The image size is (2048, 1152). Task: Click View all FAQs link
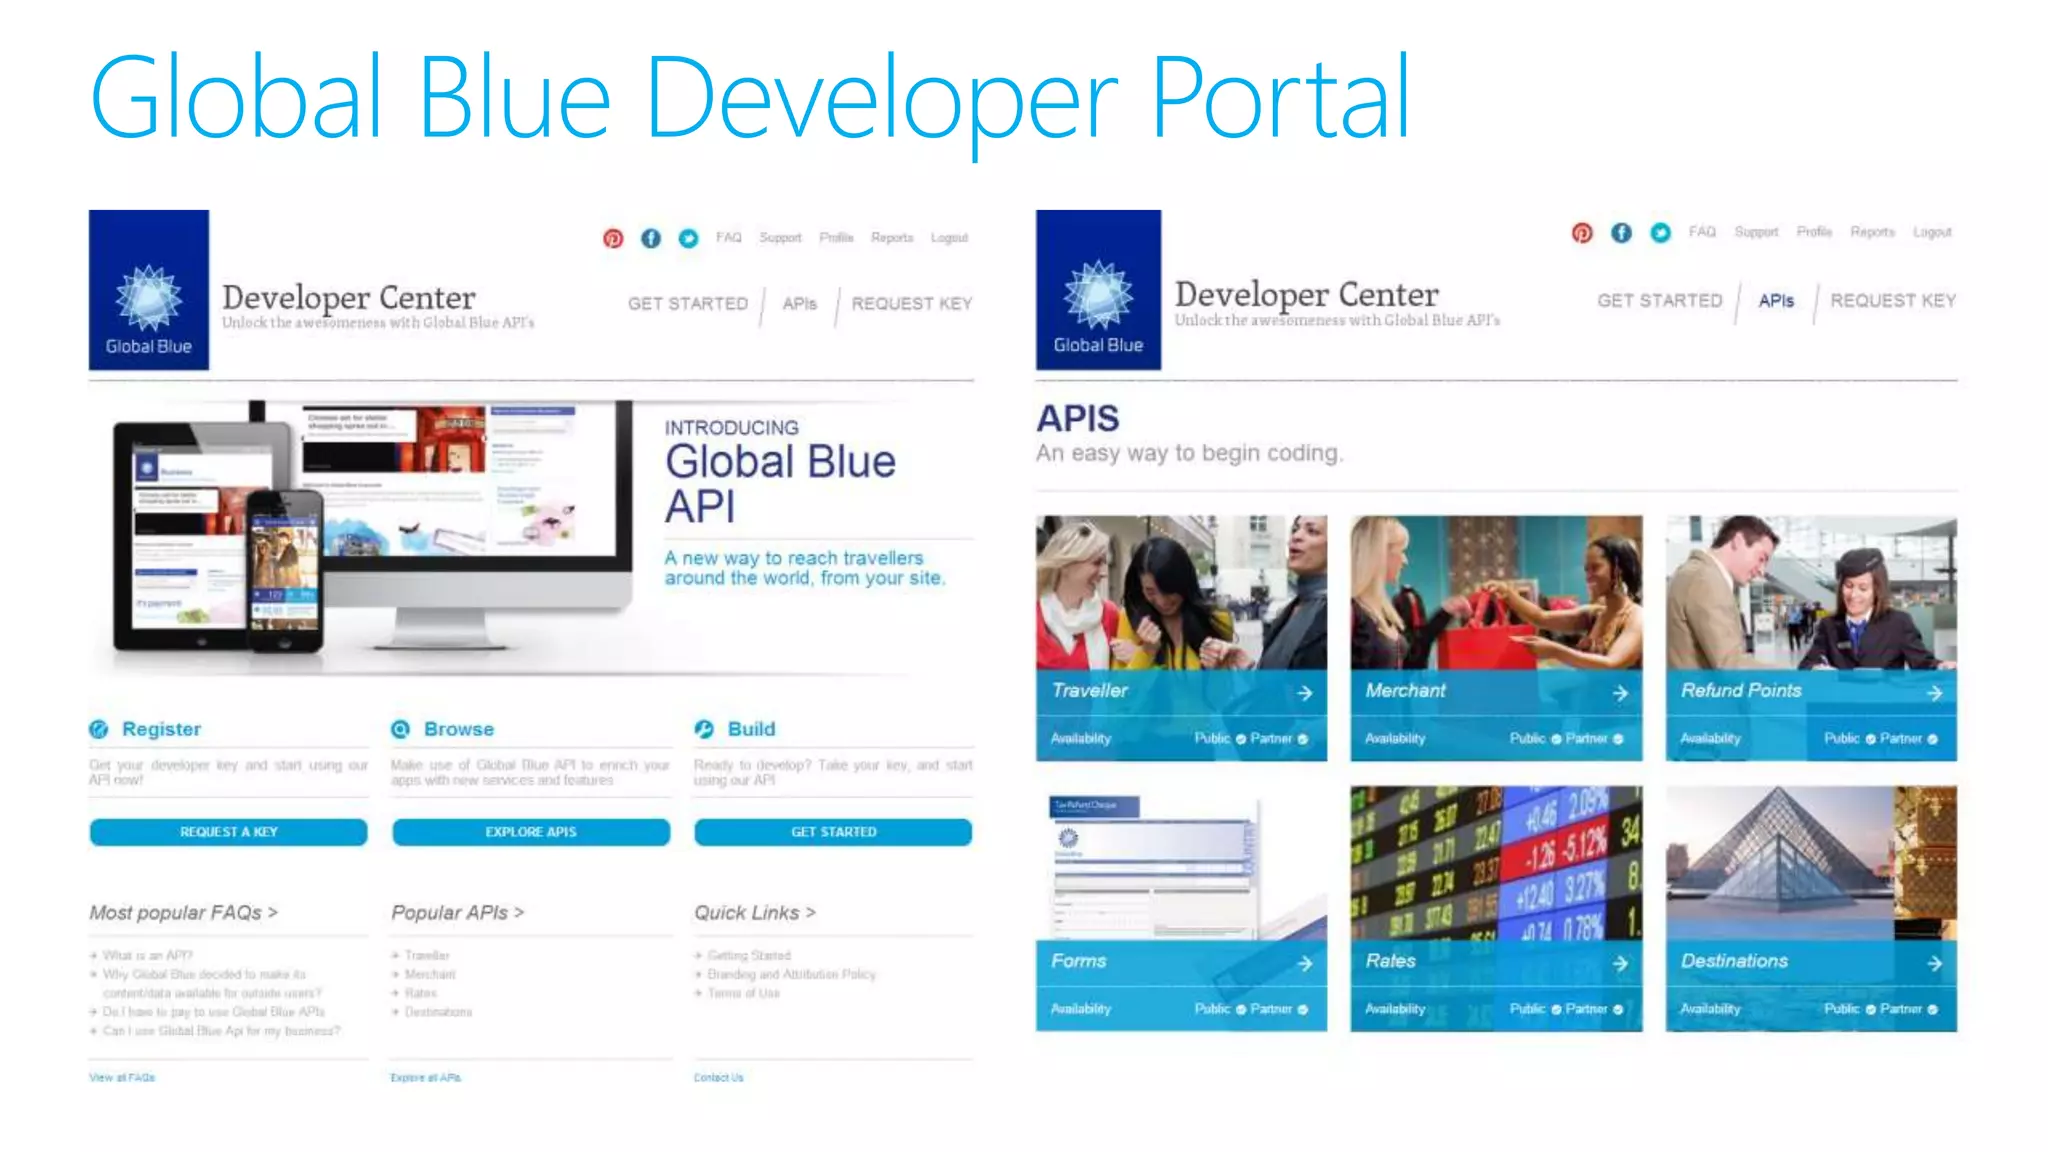pos(122,1078)
